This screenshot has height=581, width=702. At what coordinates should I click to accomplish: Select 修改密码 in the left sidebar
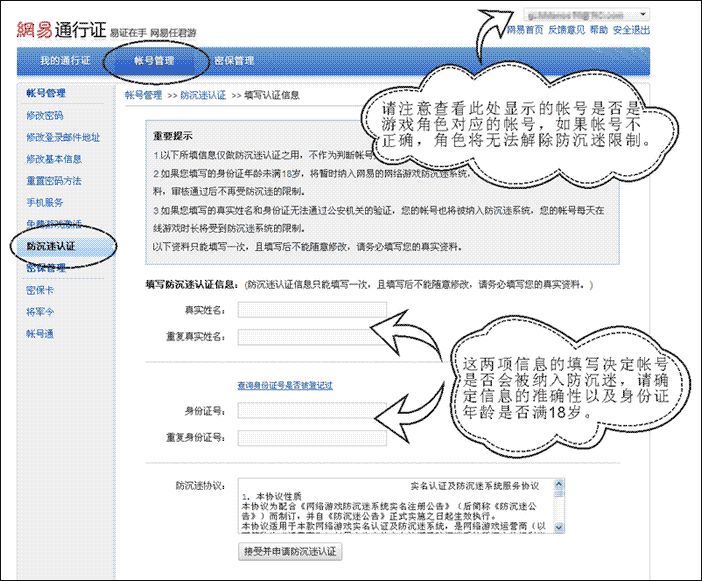(x=45, y=115)
